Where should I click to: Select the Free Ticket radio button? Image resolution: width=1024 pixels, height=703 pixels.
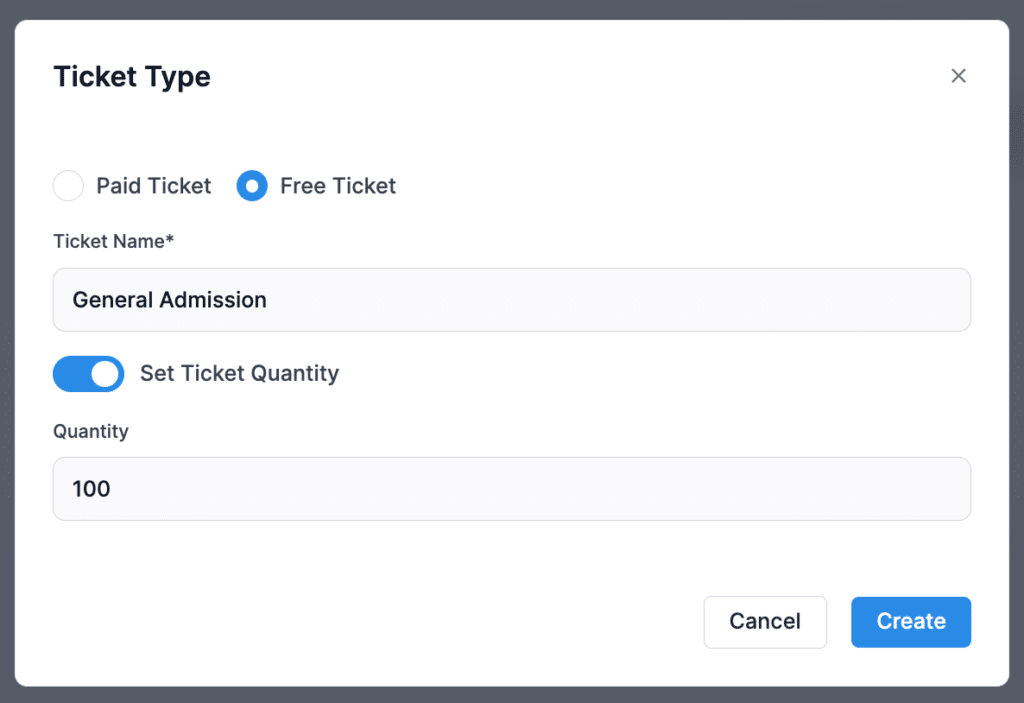click(252, 186)
